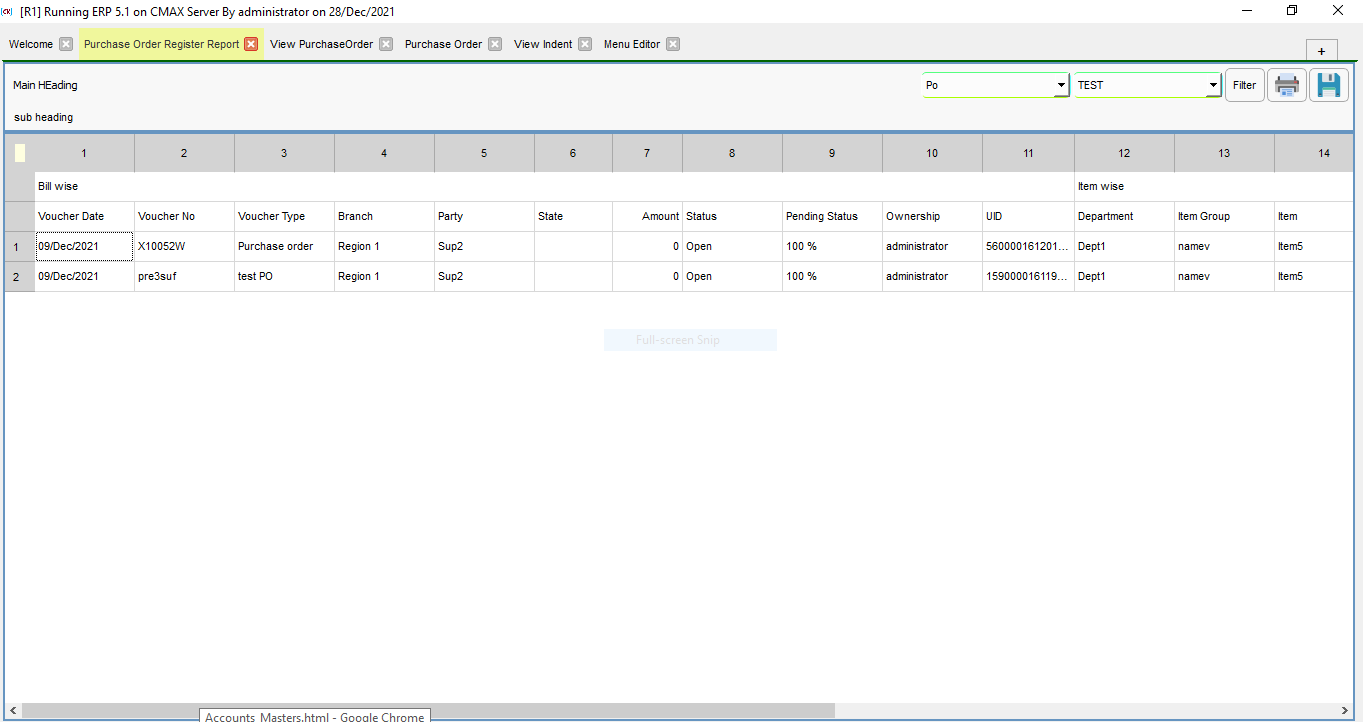Open Accounts_Masters.html Chrome window from taskbar
The height and width of the screenshot is (722, 1363).
tap(314, 716)
